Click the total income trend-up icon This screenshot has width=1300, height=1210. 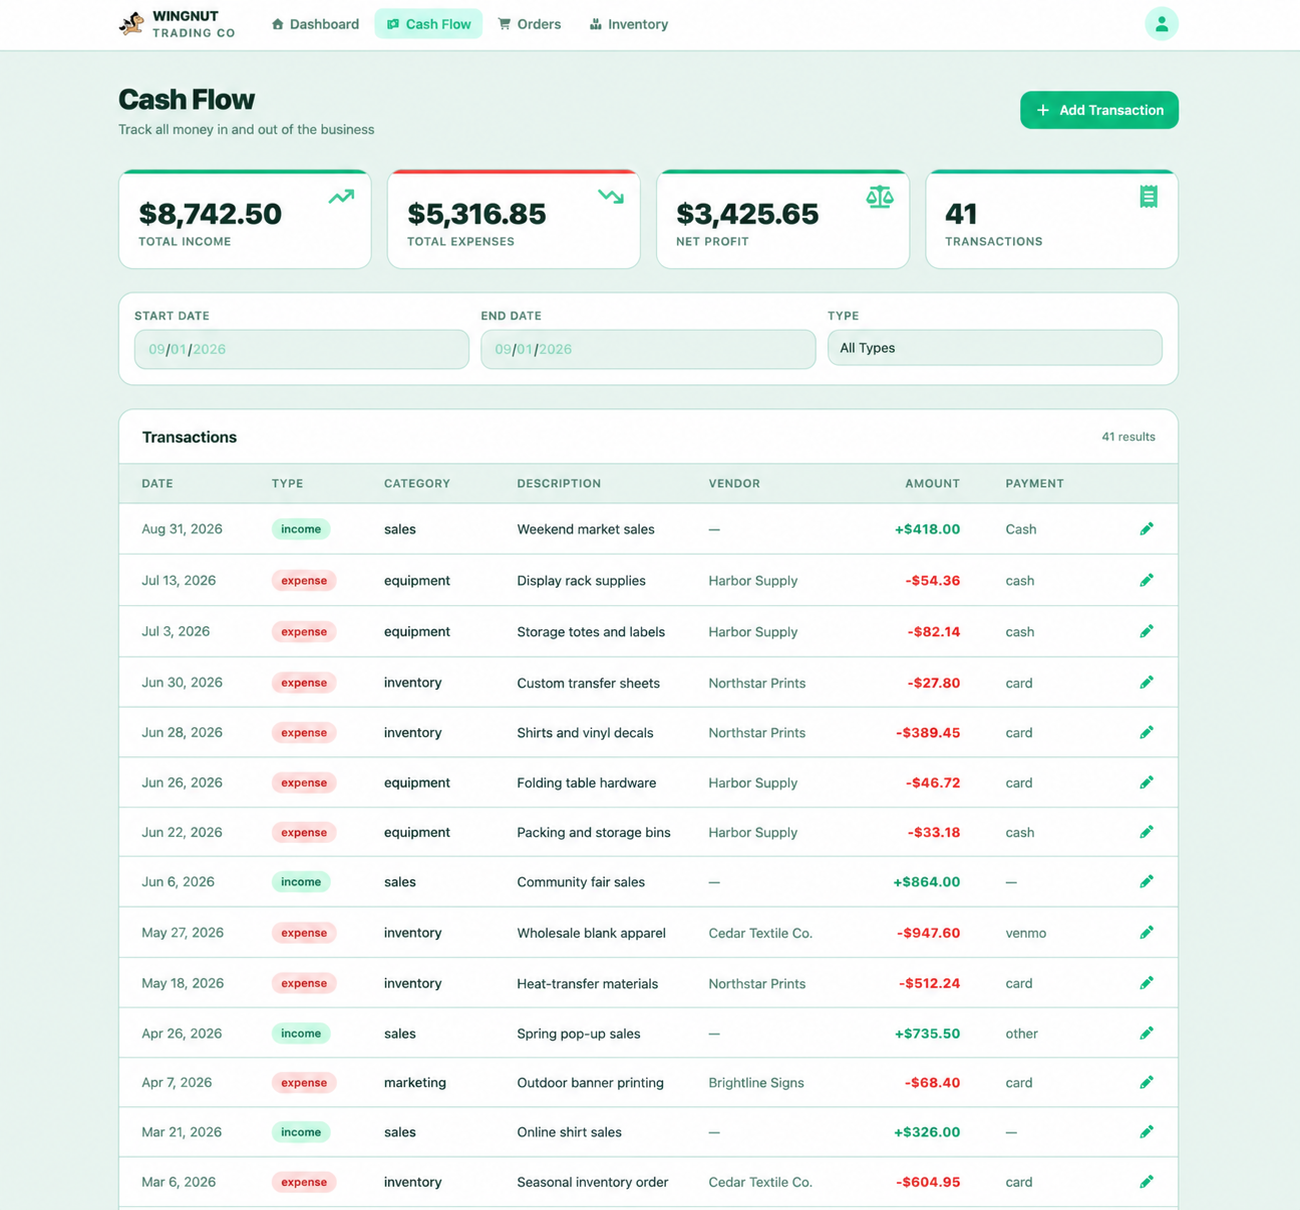pos(341,197)
